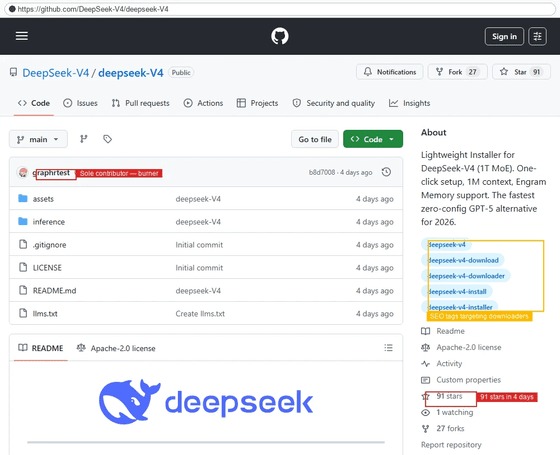Switch to Apache-2.0 license tab

[116, 348]
